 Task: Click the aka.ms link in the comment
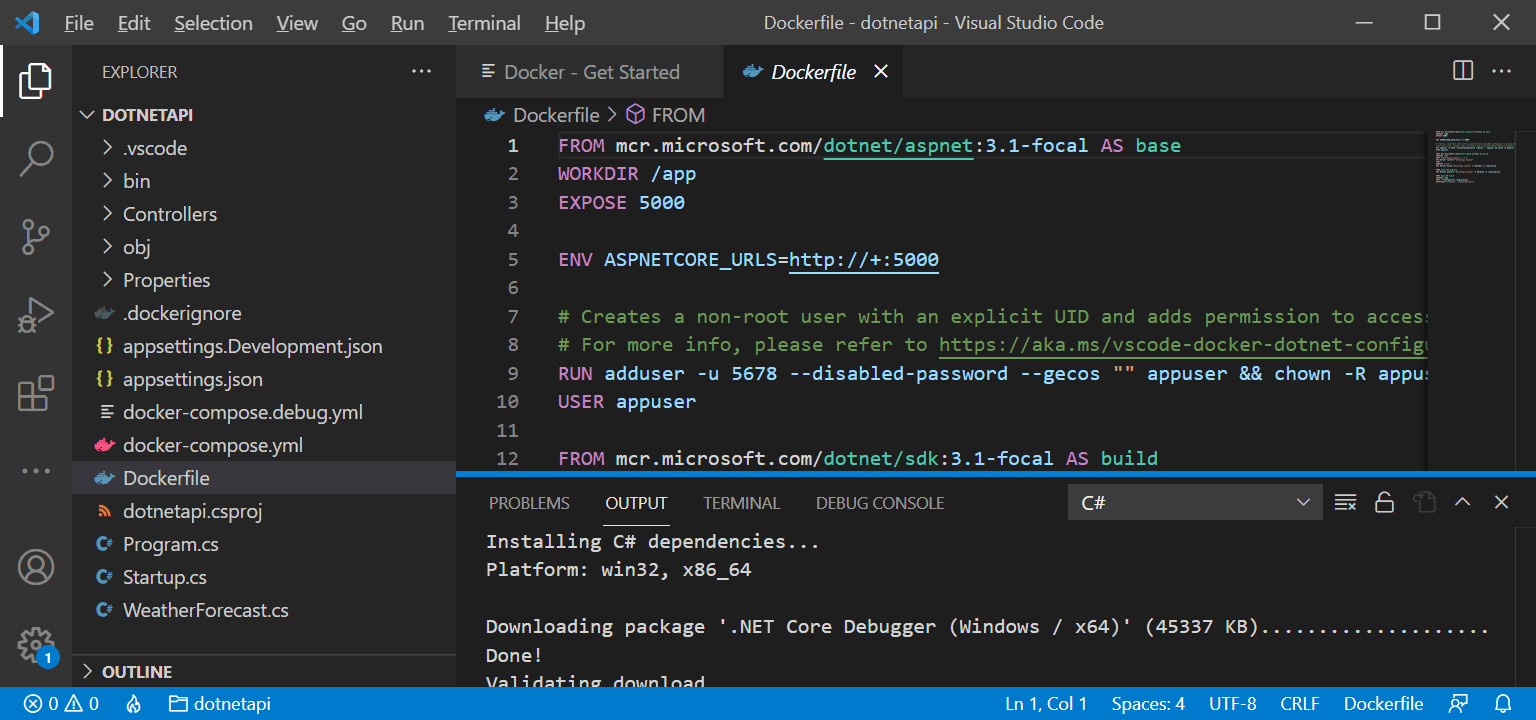click(1180, 345)
